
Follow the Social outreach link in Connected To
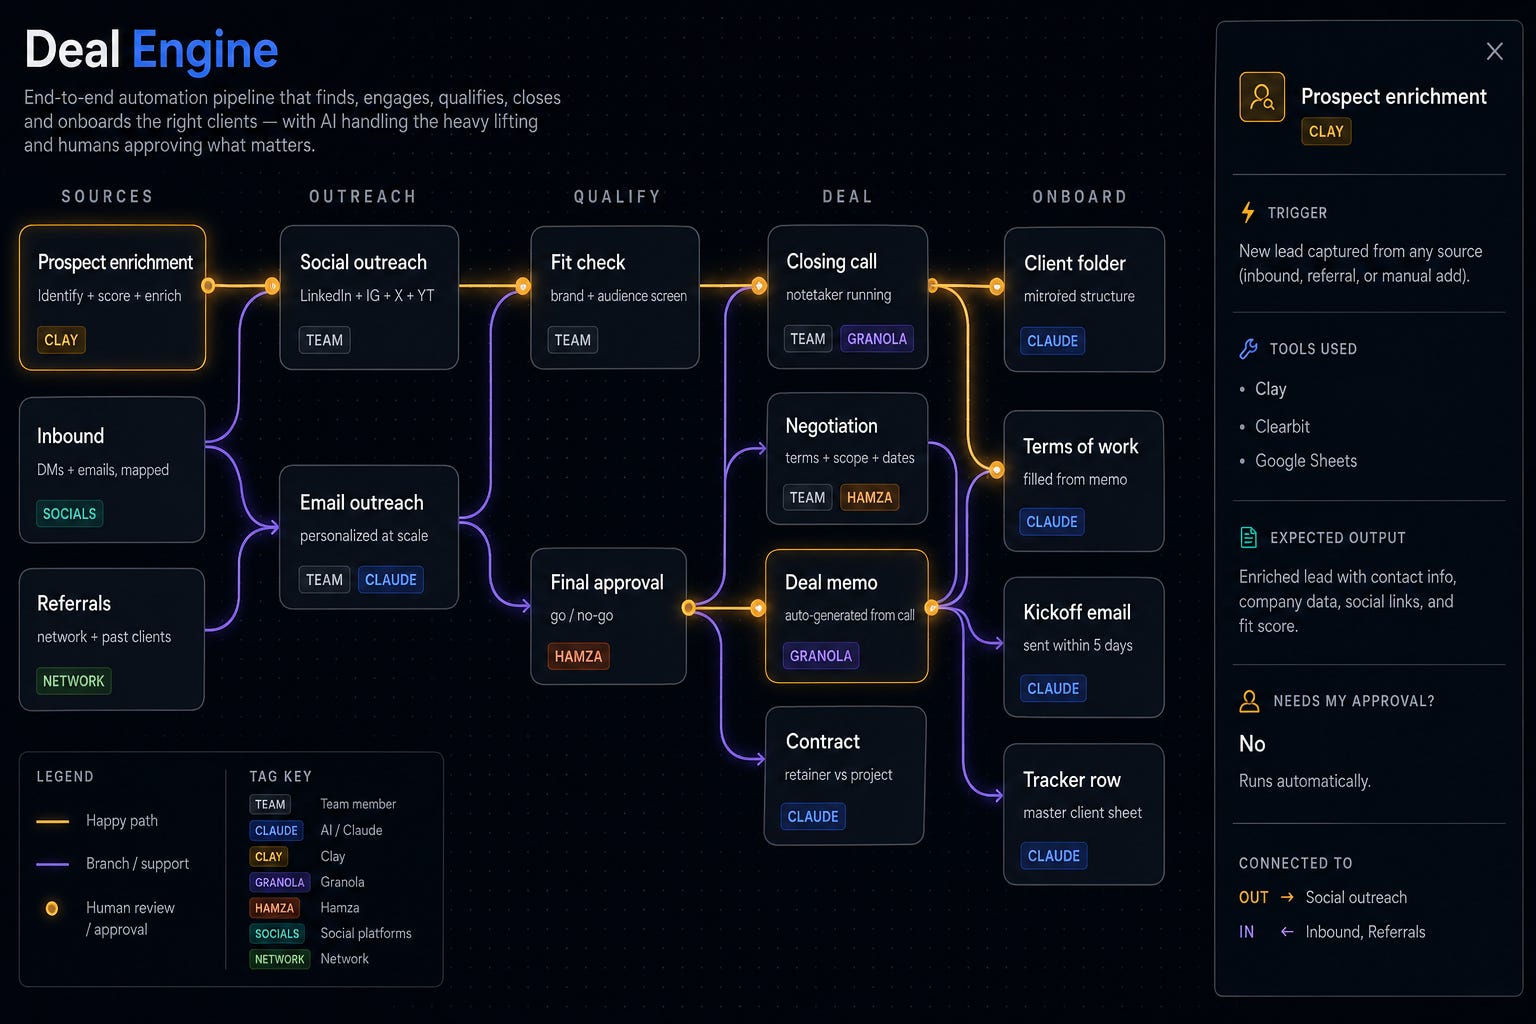pos(1356,897)
